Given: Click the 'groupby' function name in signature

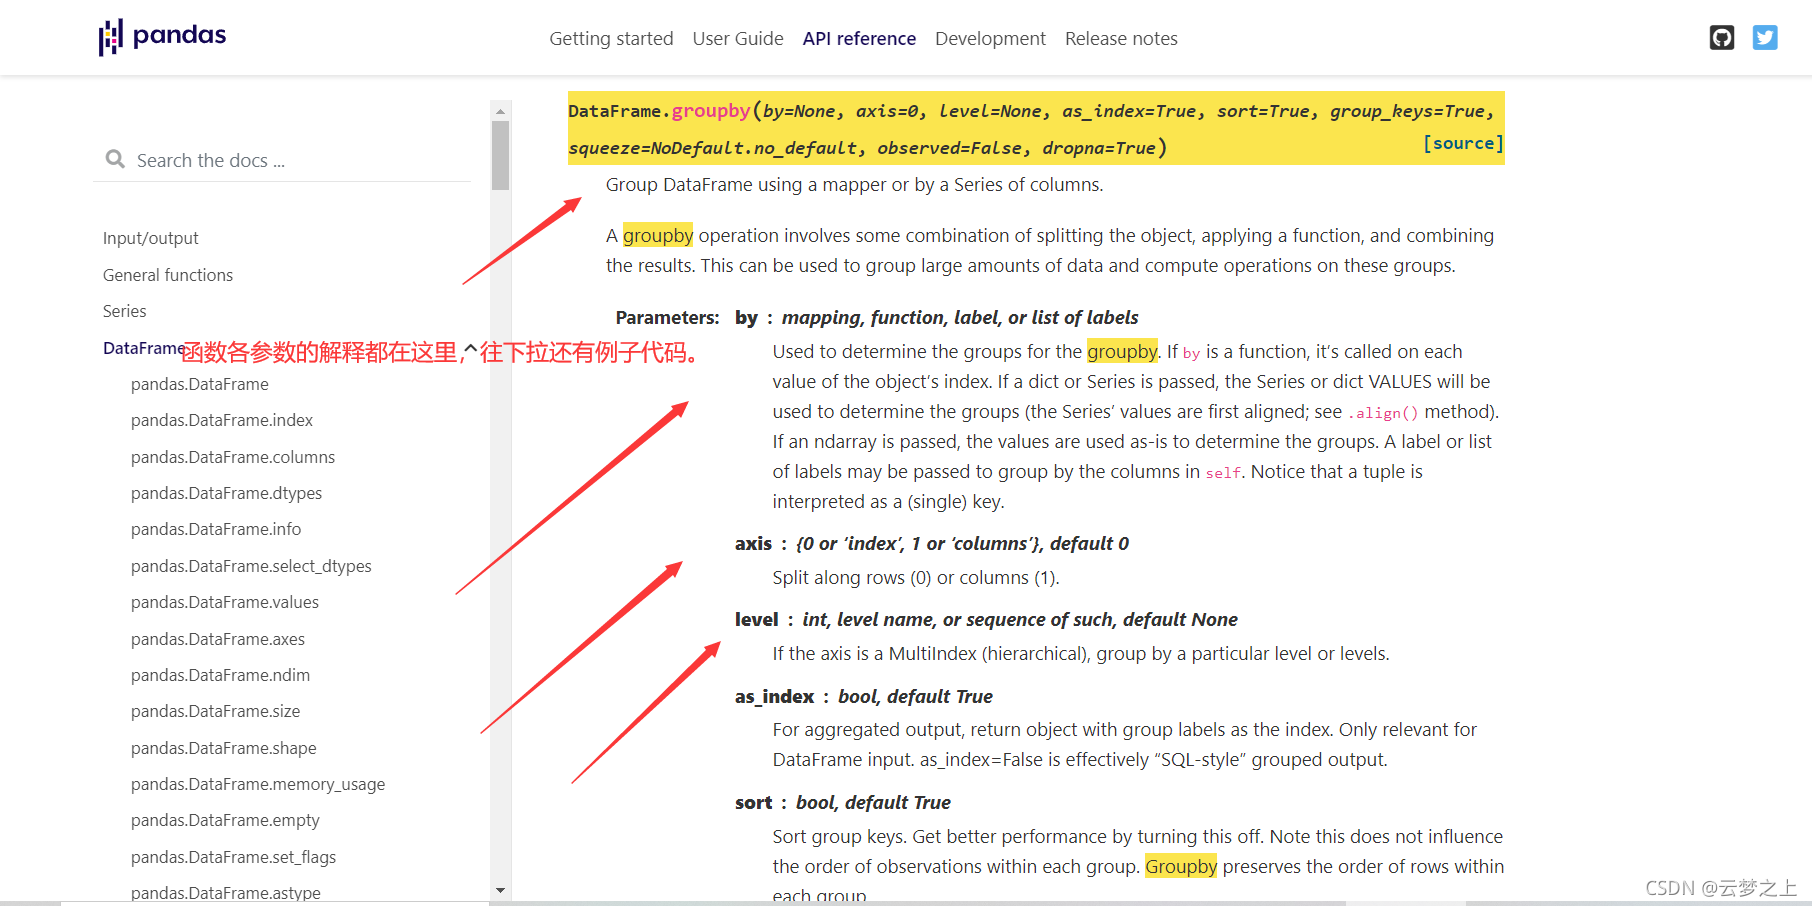Looking at the screenshot, I should click(x=711, y=111).
